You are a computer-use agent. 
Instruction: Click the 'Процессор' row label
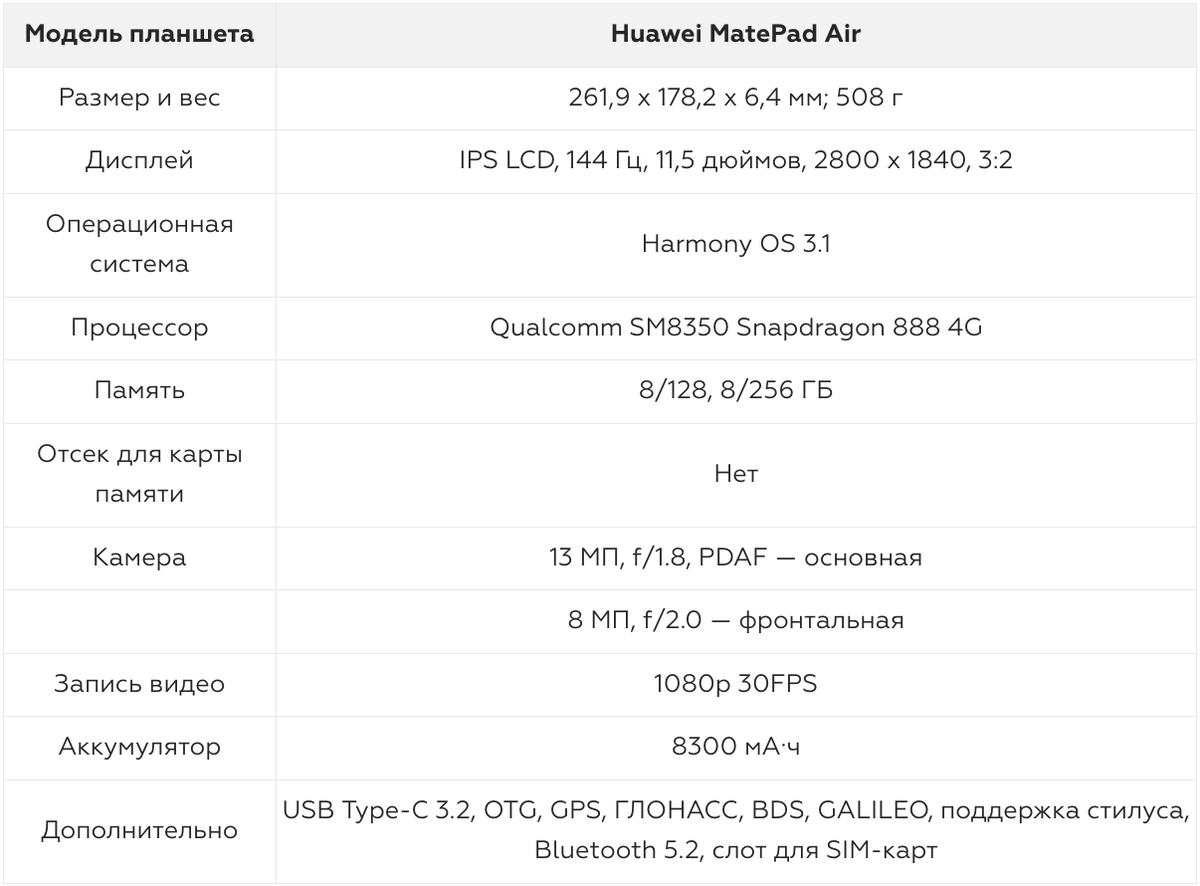[139, 328]
